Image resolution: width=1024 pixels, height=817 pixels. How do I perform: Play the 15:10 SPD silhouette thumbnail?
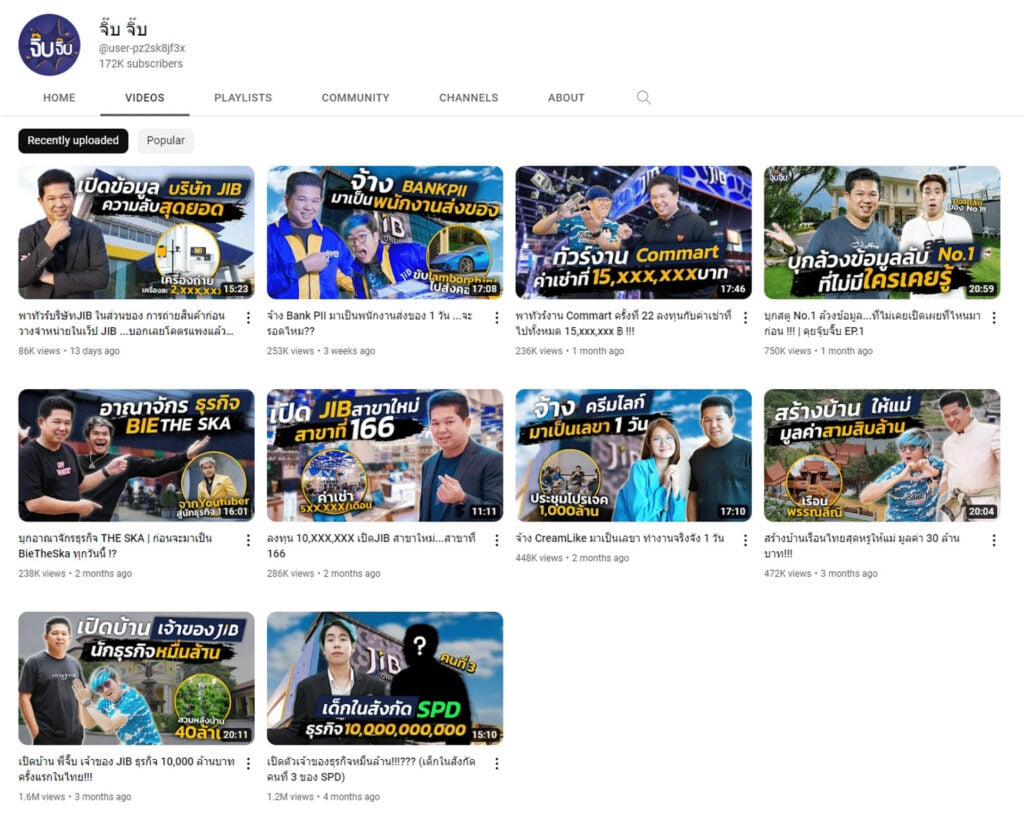385,679
